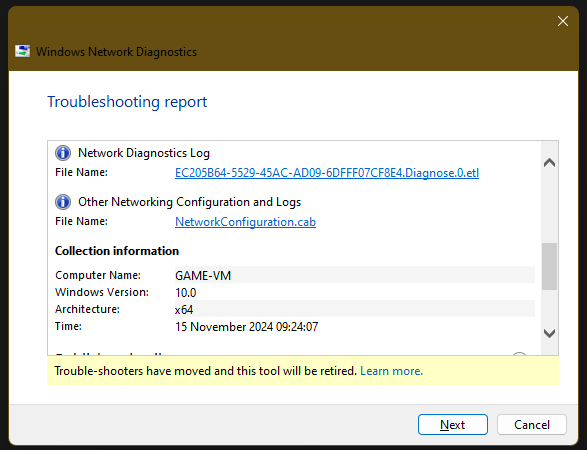Click the info icon beside Other Networking Configuration
Viewport: 587px width, 450px height.
click(x=63, y=202)
